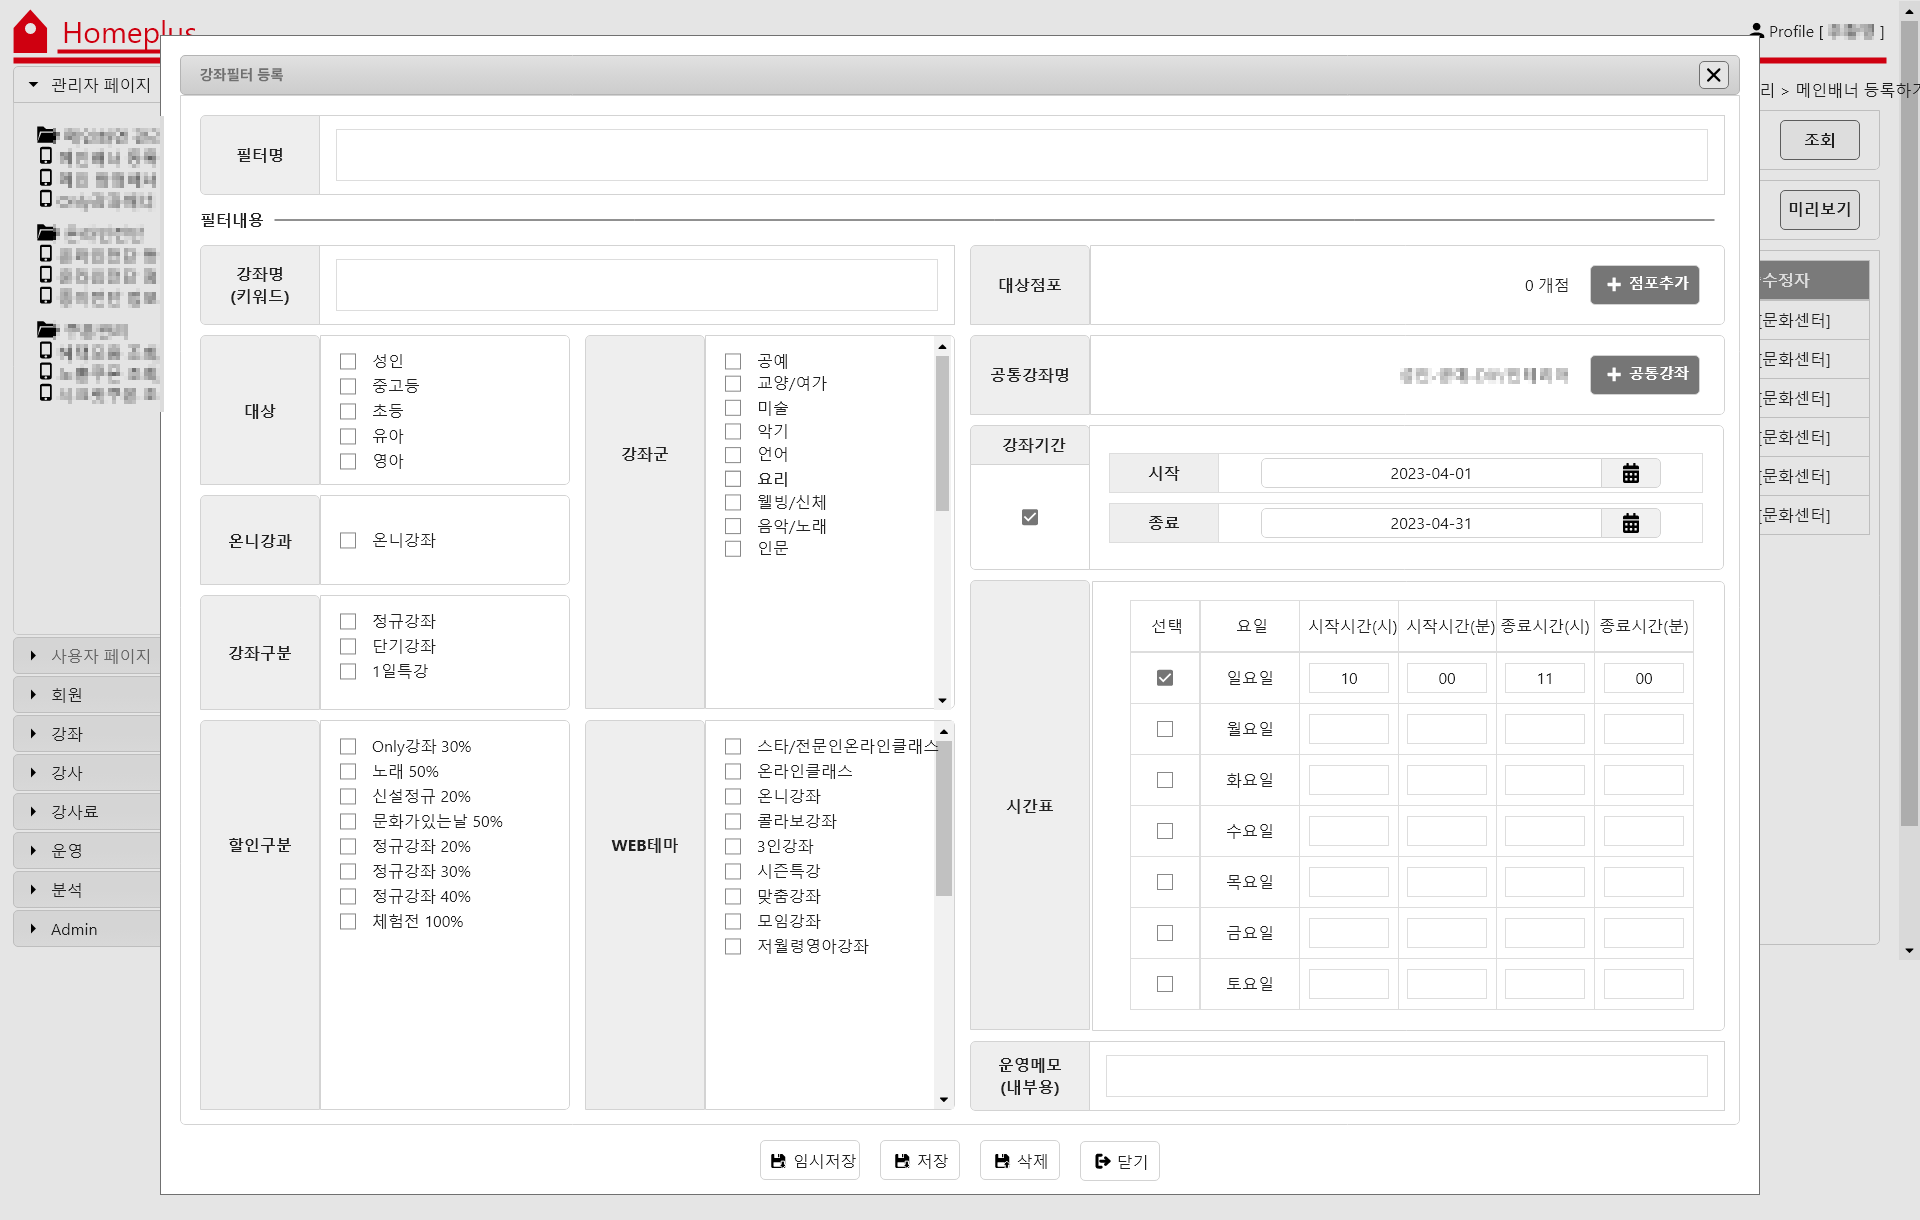Viewport: 1920px width, 1220px height.
Task: Check the 성인 target checkbox
Action: tap(348, 361)
